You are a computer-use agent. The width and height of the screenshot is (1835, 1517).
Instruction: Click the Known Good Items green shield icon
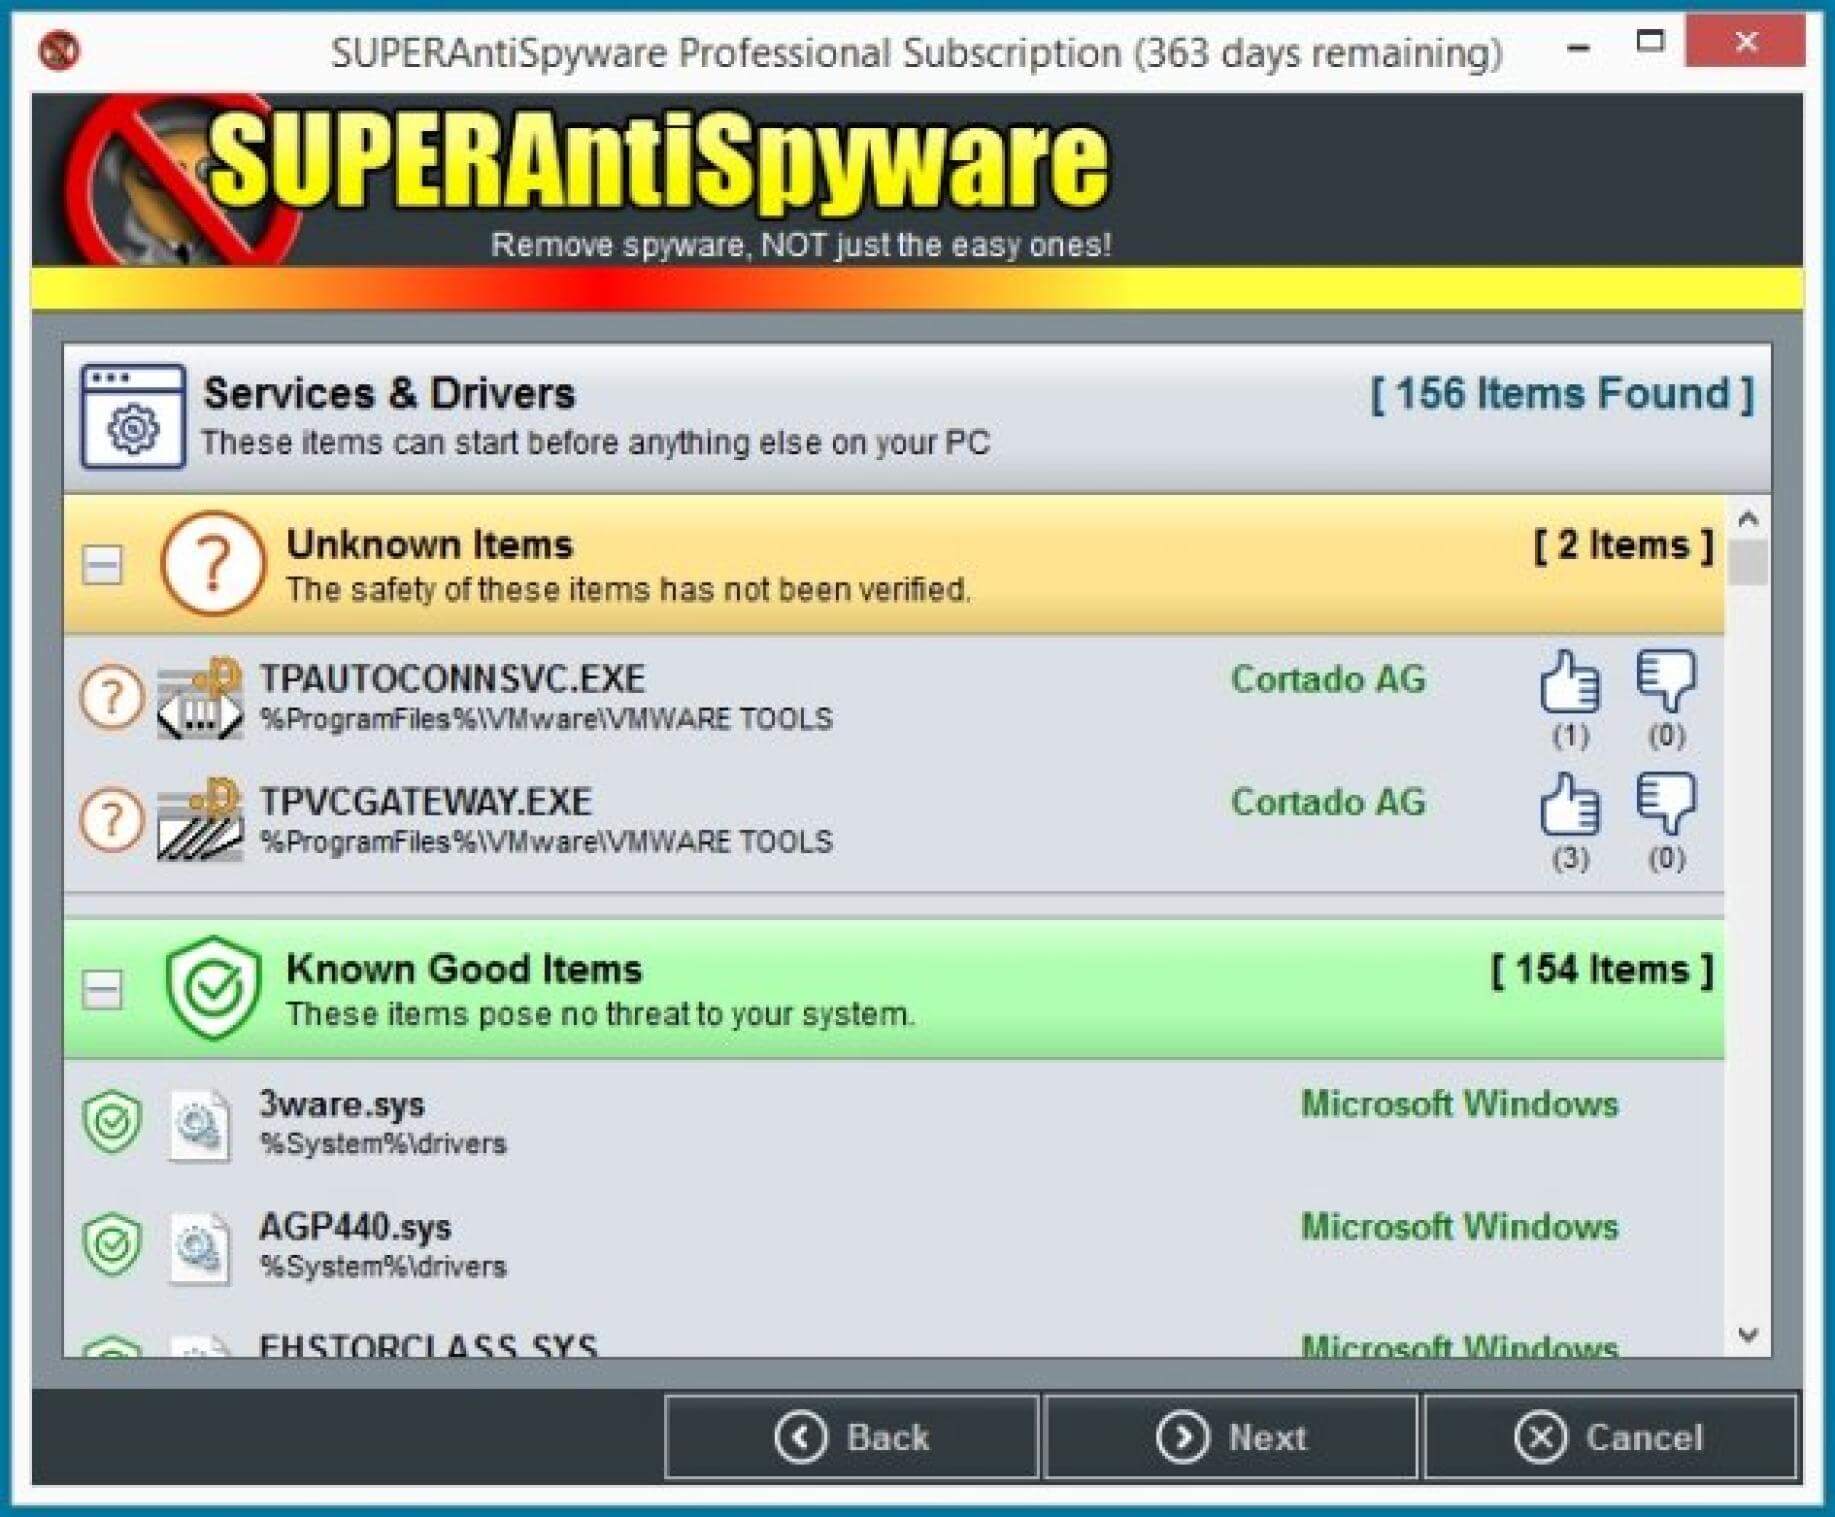click(x=213, y=988)
